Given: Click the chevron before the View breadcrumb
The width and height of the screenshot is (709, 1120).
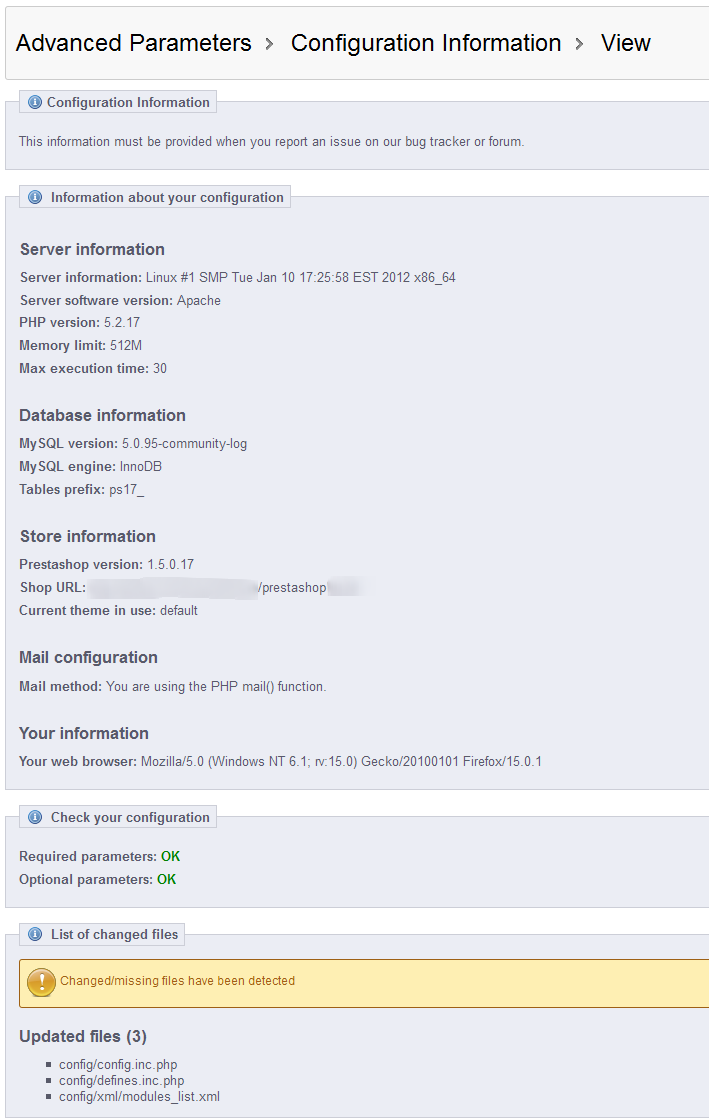Looking at the screenshot, I should (x=580, y=44).
